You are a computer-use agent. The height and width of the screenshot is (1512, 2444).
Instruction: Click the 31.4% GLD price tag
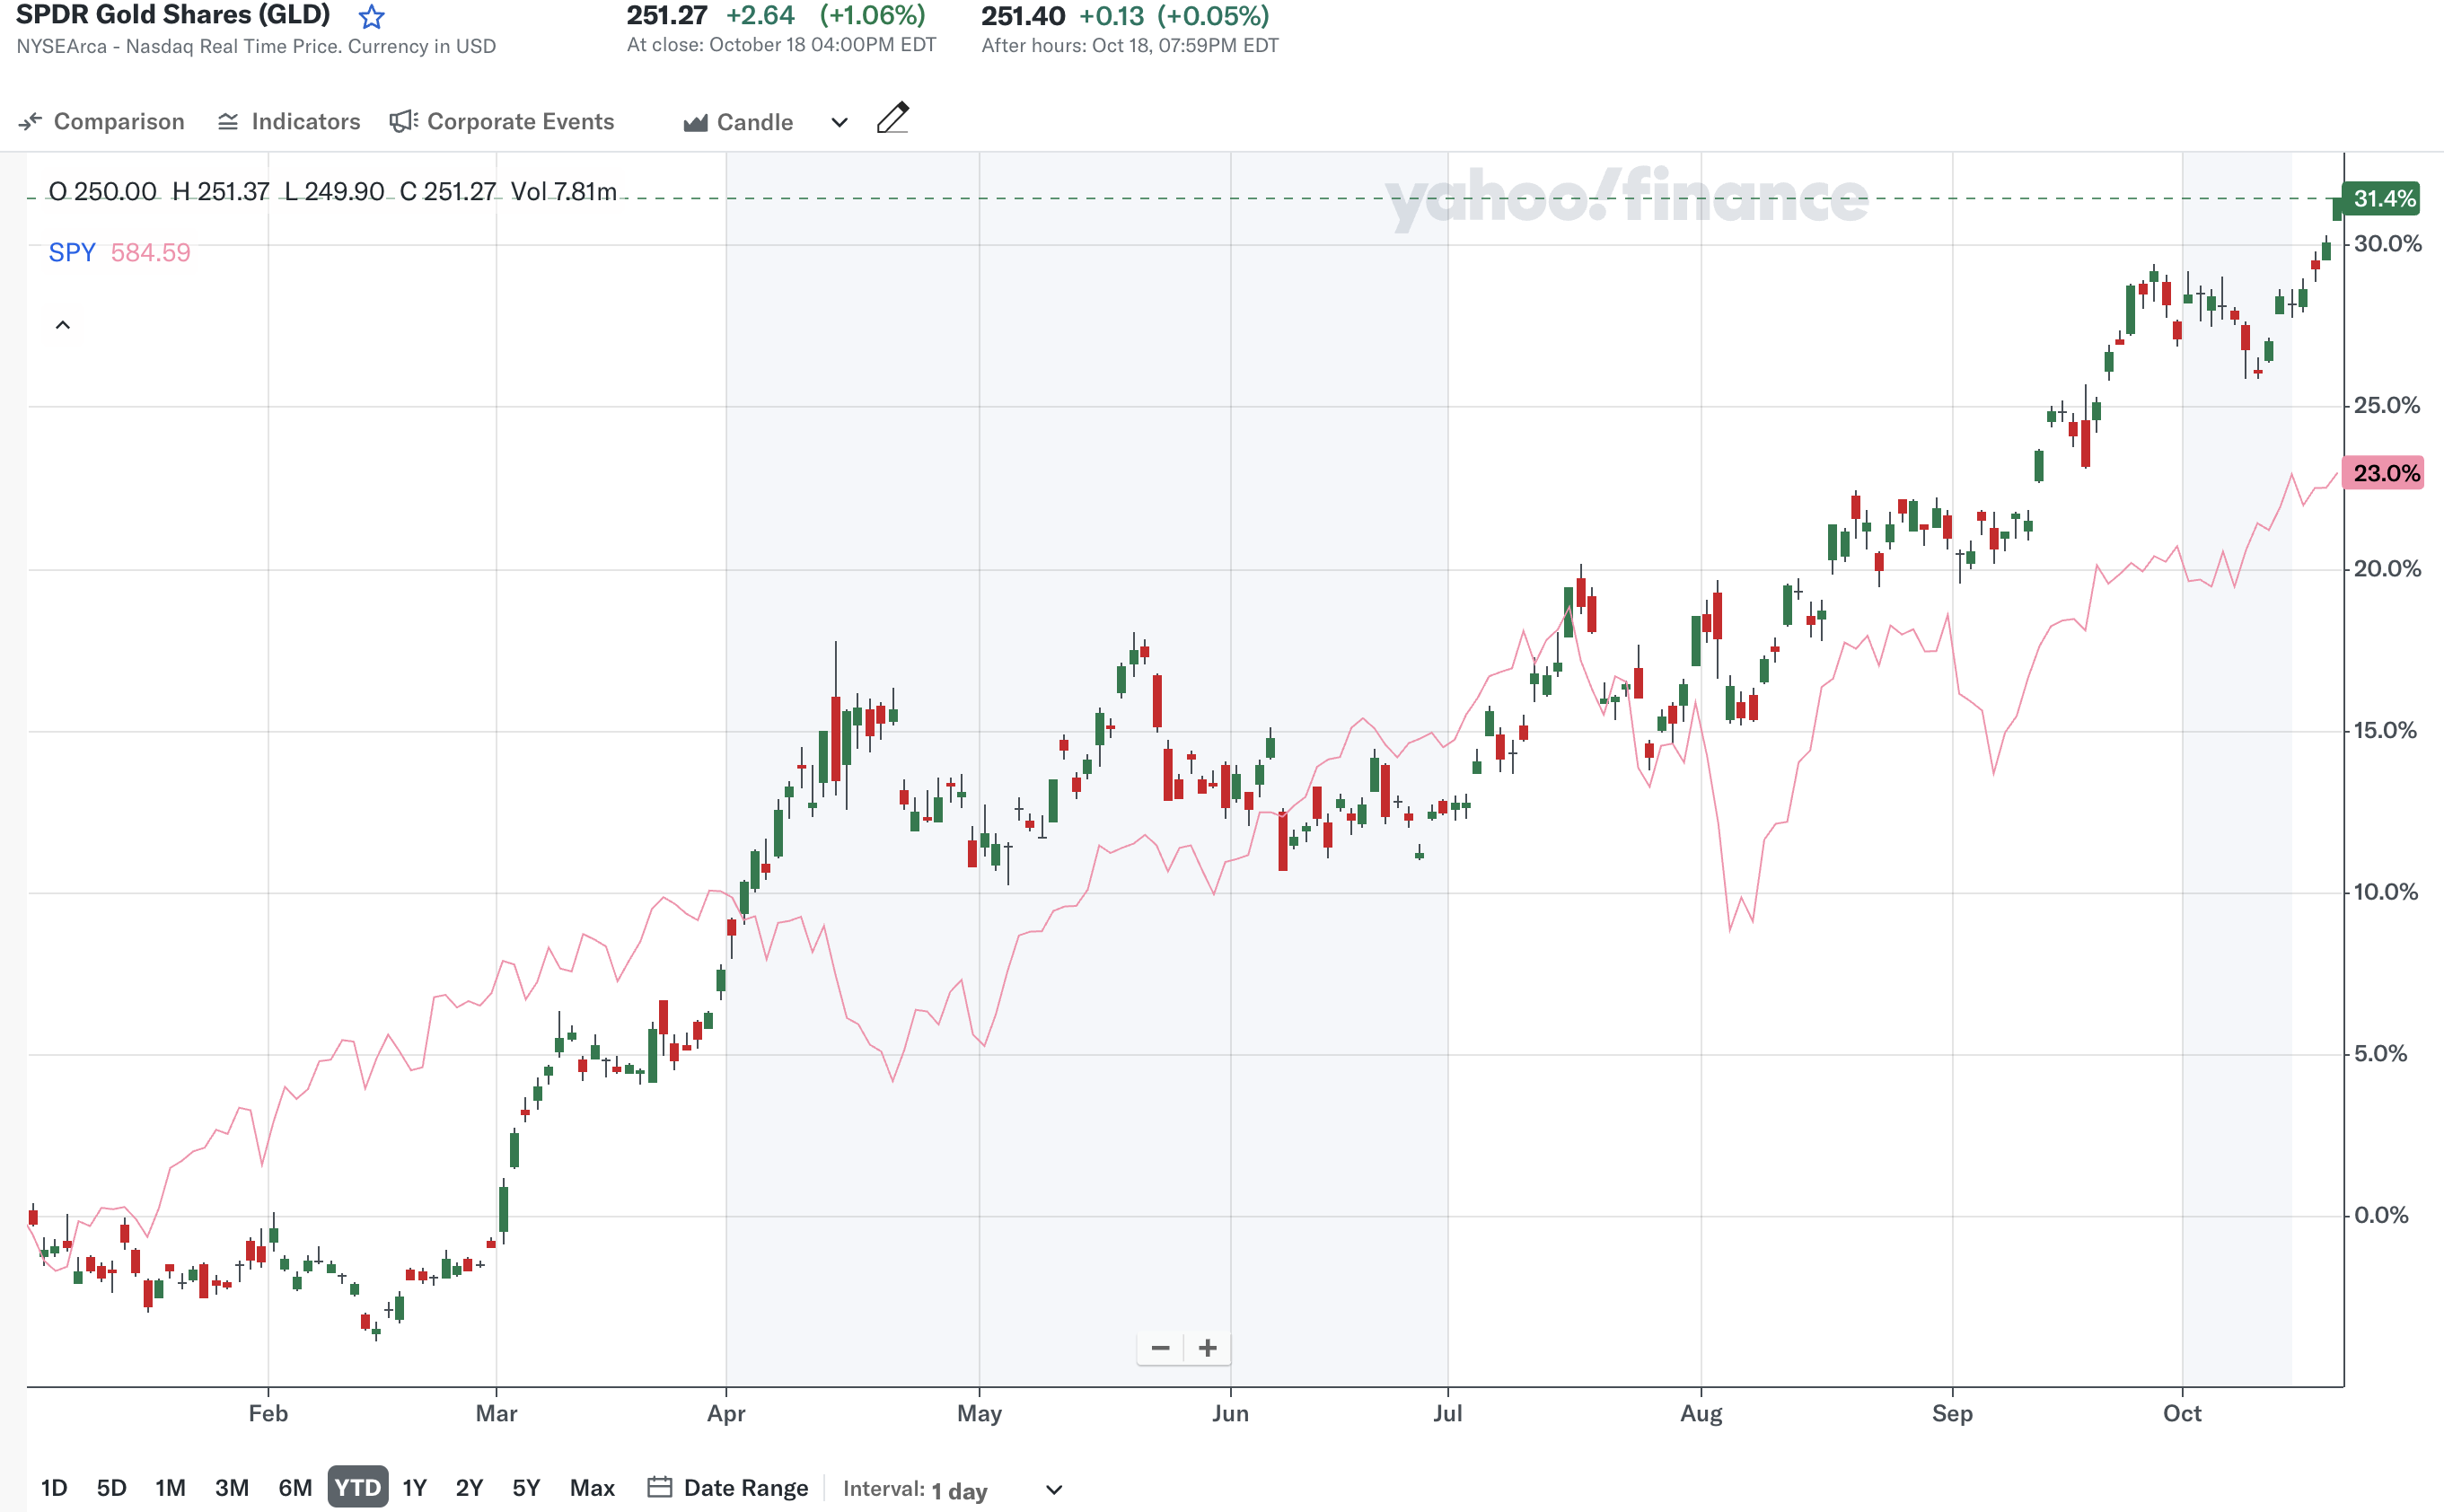[2383, 198]
